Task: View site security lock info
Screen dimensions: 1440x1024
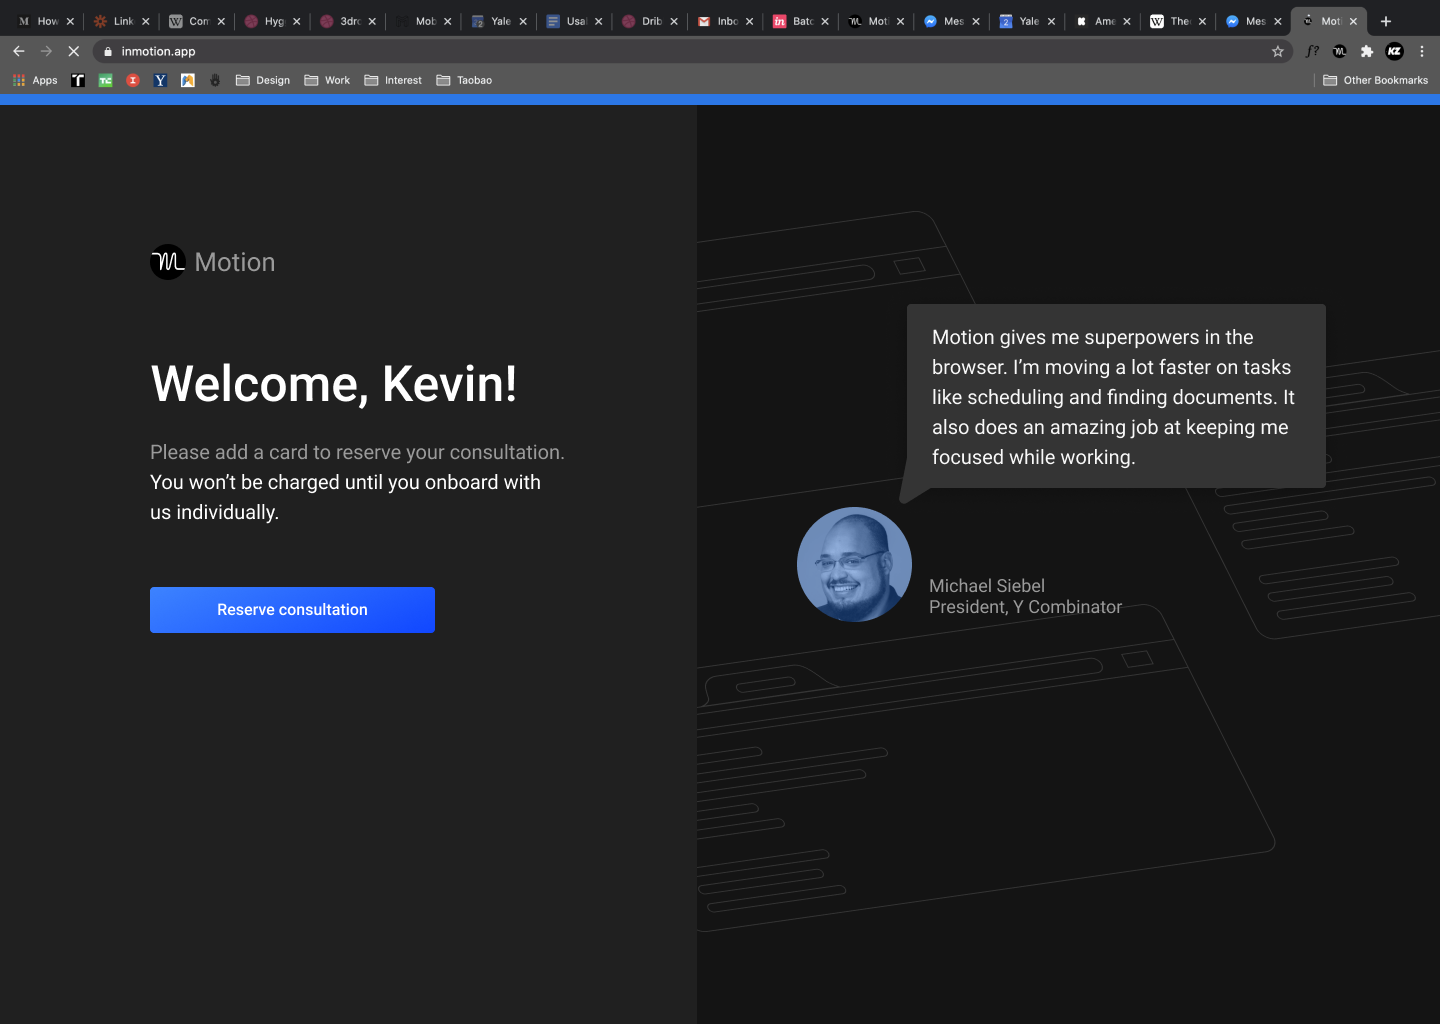Action: (x=108, y=51)
